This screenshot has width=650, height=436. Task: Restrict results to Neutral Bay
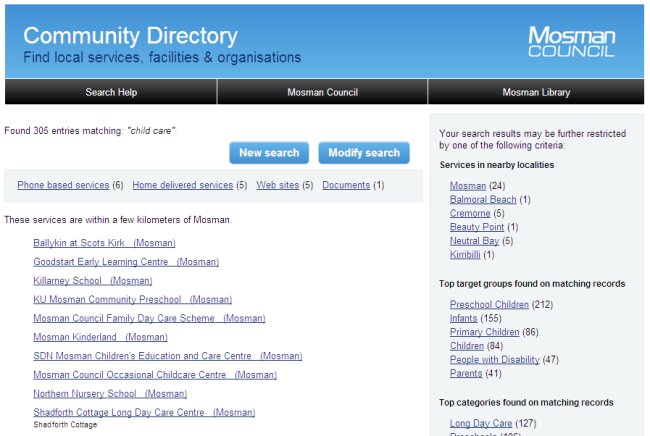474,241
